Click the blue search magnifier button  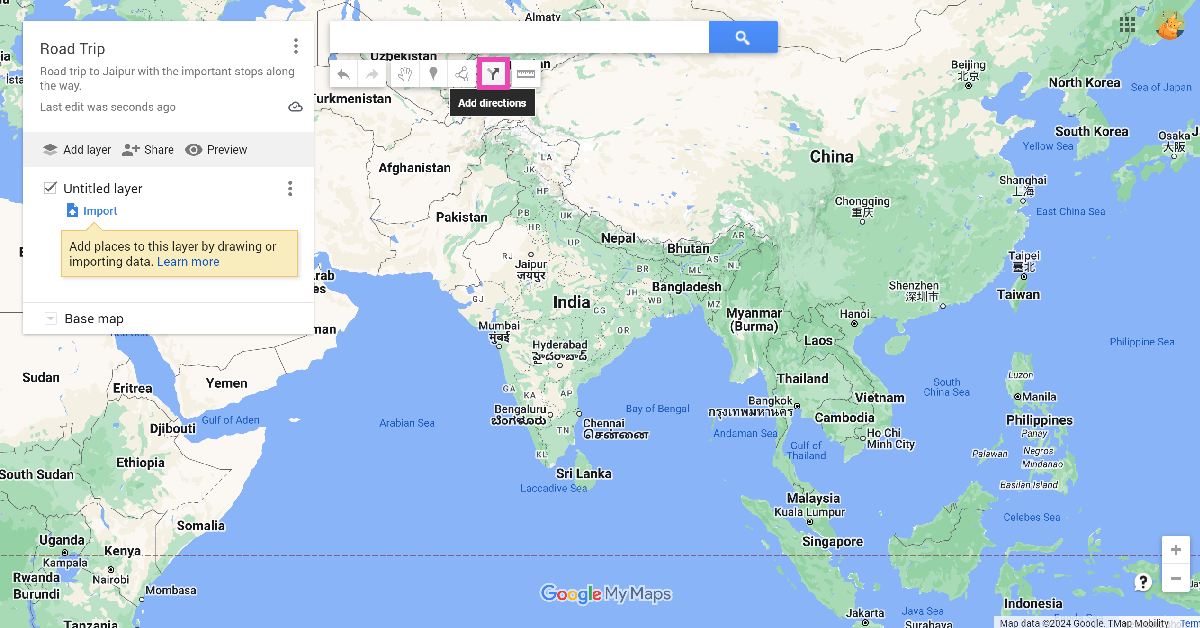743,38
